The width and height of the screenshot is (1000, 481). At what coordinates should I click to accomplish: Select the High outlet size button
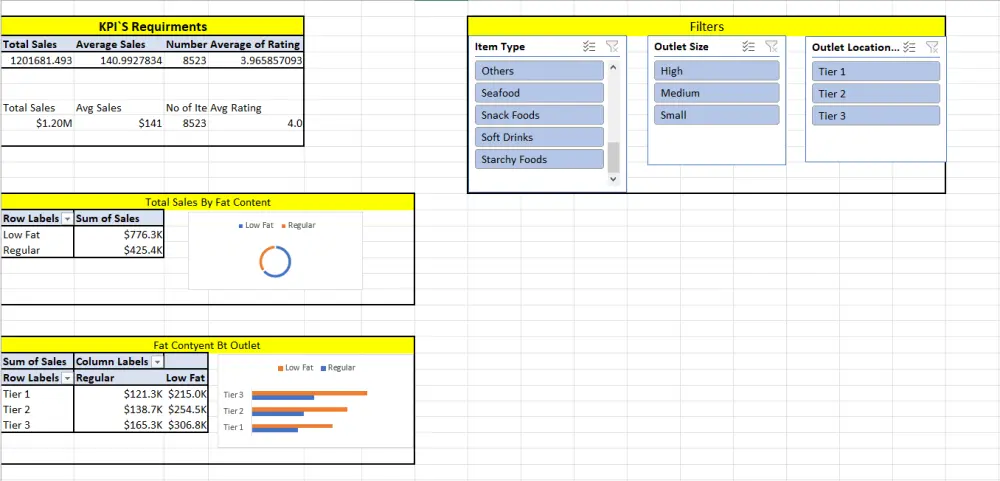coord(717,71)
